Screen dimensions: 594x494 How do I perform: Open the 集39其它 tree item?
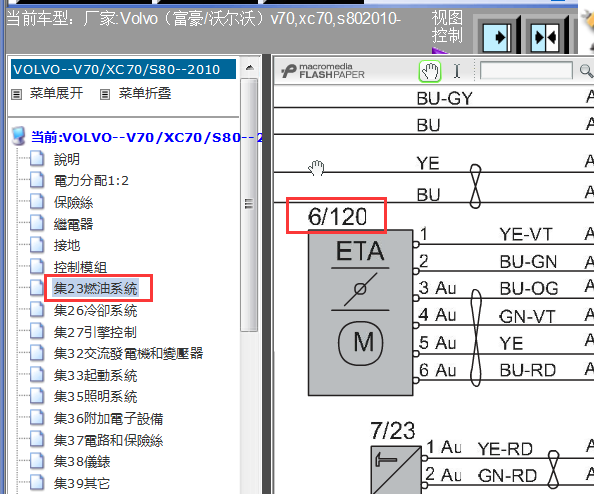click(82, 483)
